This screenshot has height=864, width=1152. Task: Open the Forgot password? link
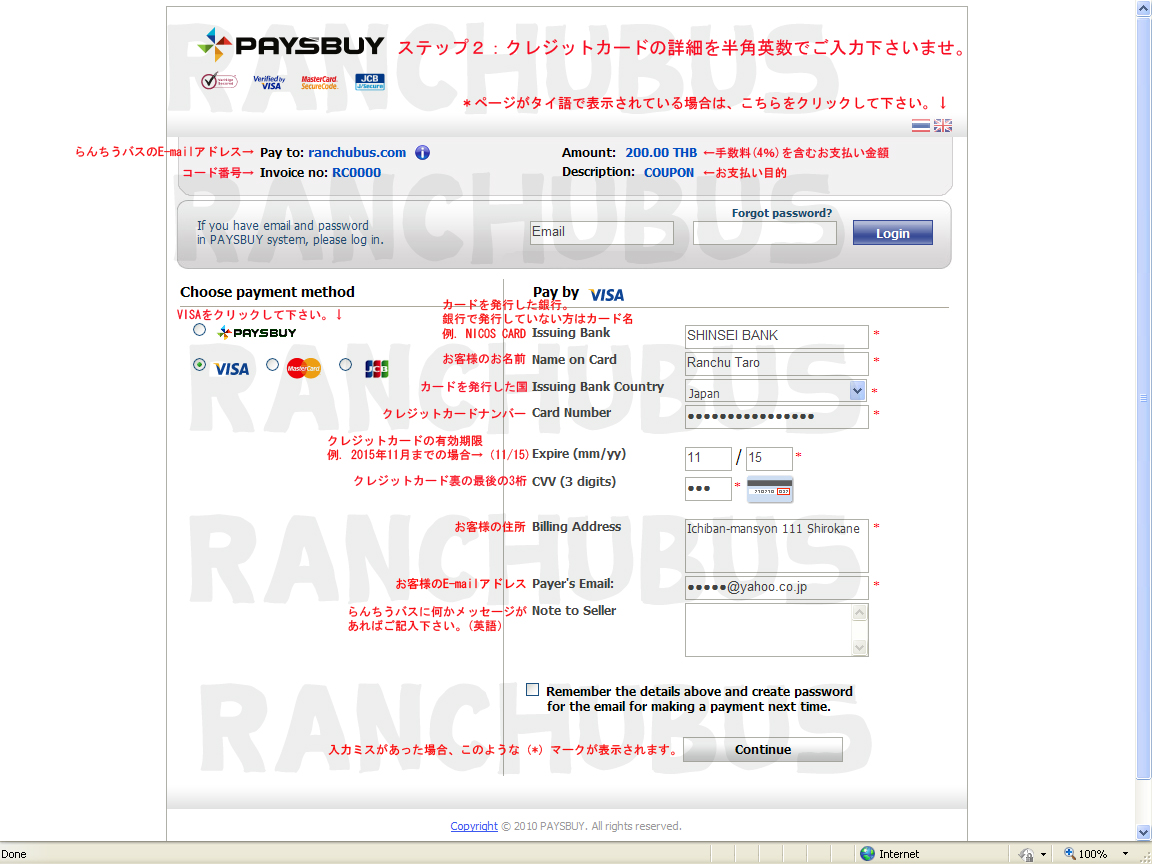tap(782, 213)
